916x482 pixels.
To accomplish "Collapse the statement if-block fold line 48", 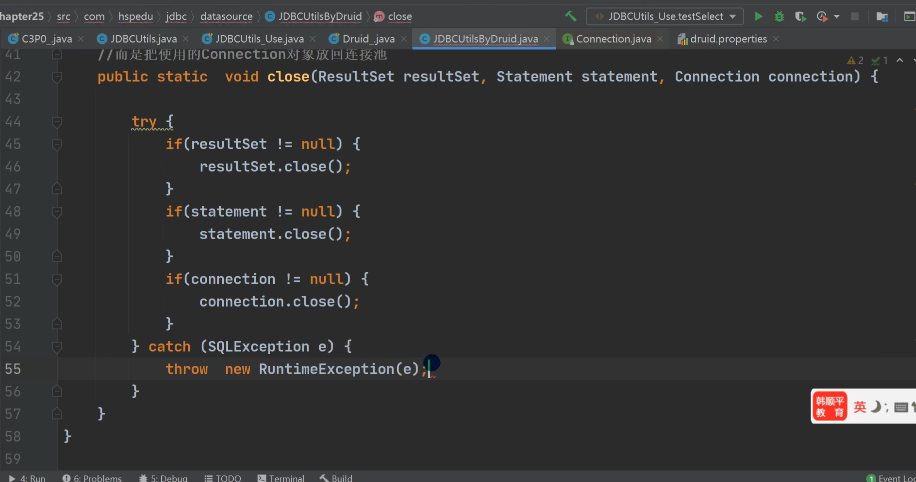I will pos(57,211).
